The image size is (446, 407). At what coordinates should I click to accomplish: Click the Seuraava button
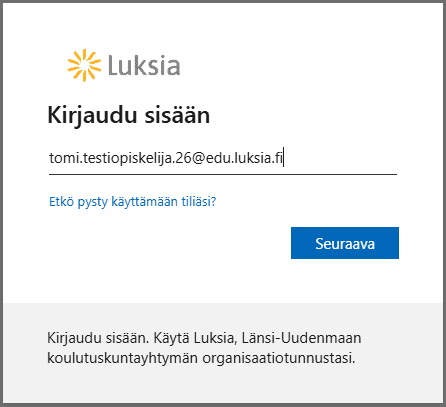345,243
